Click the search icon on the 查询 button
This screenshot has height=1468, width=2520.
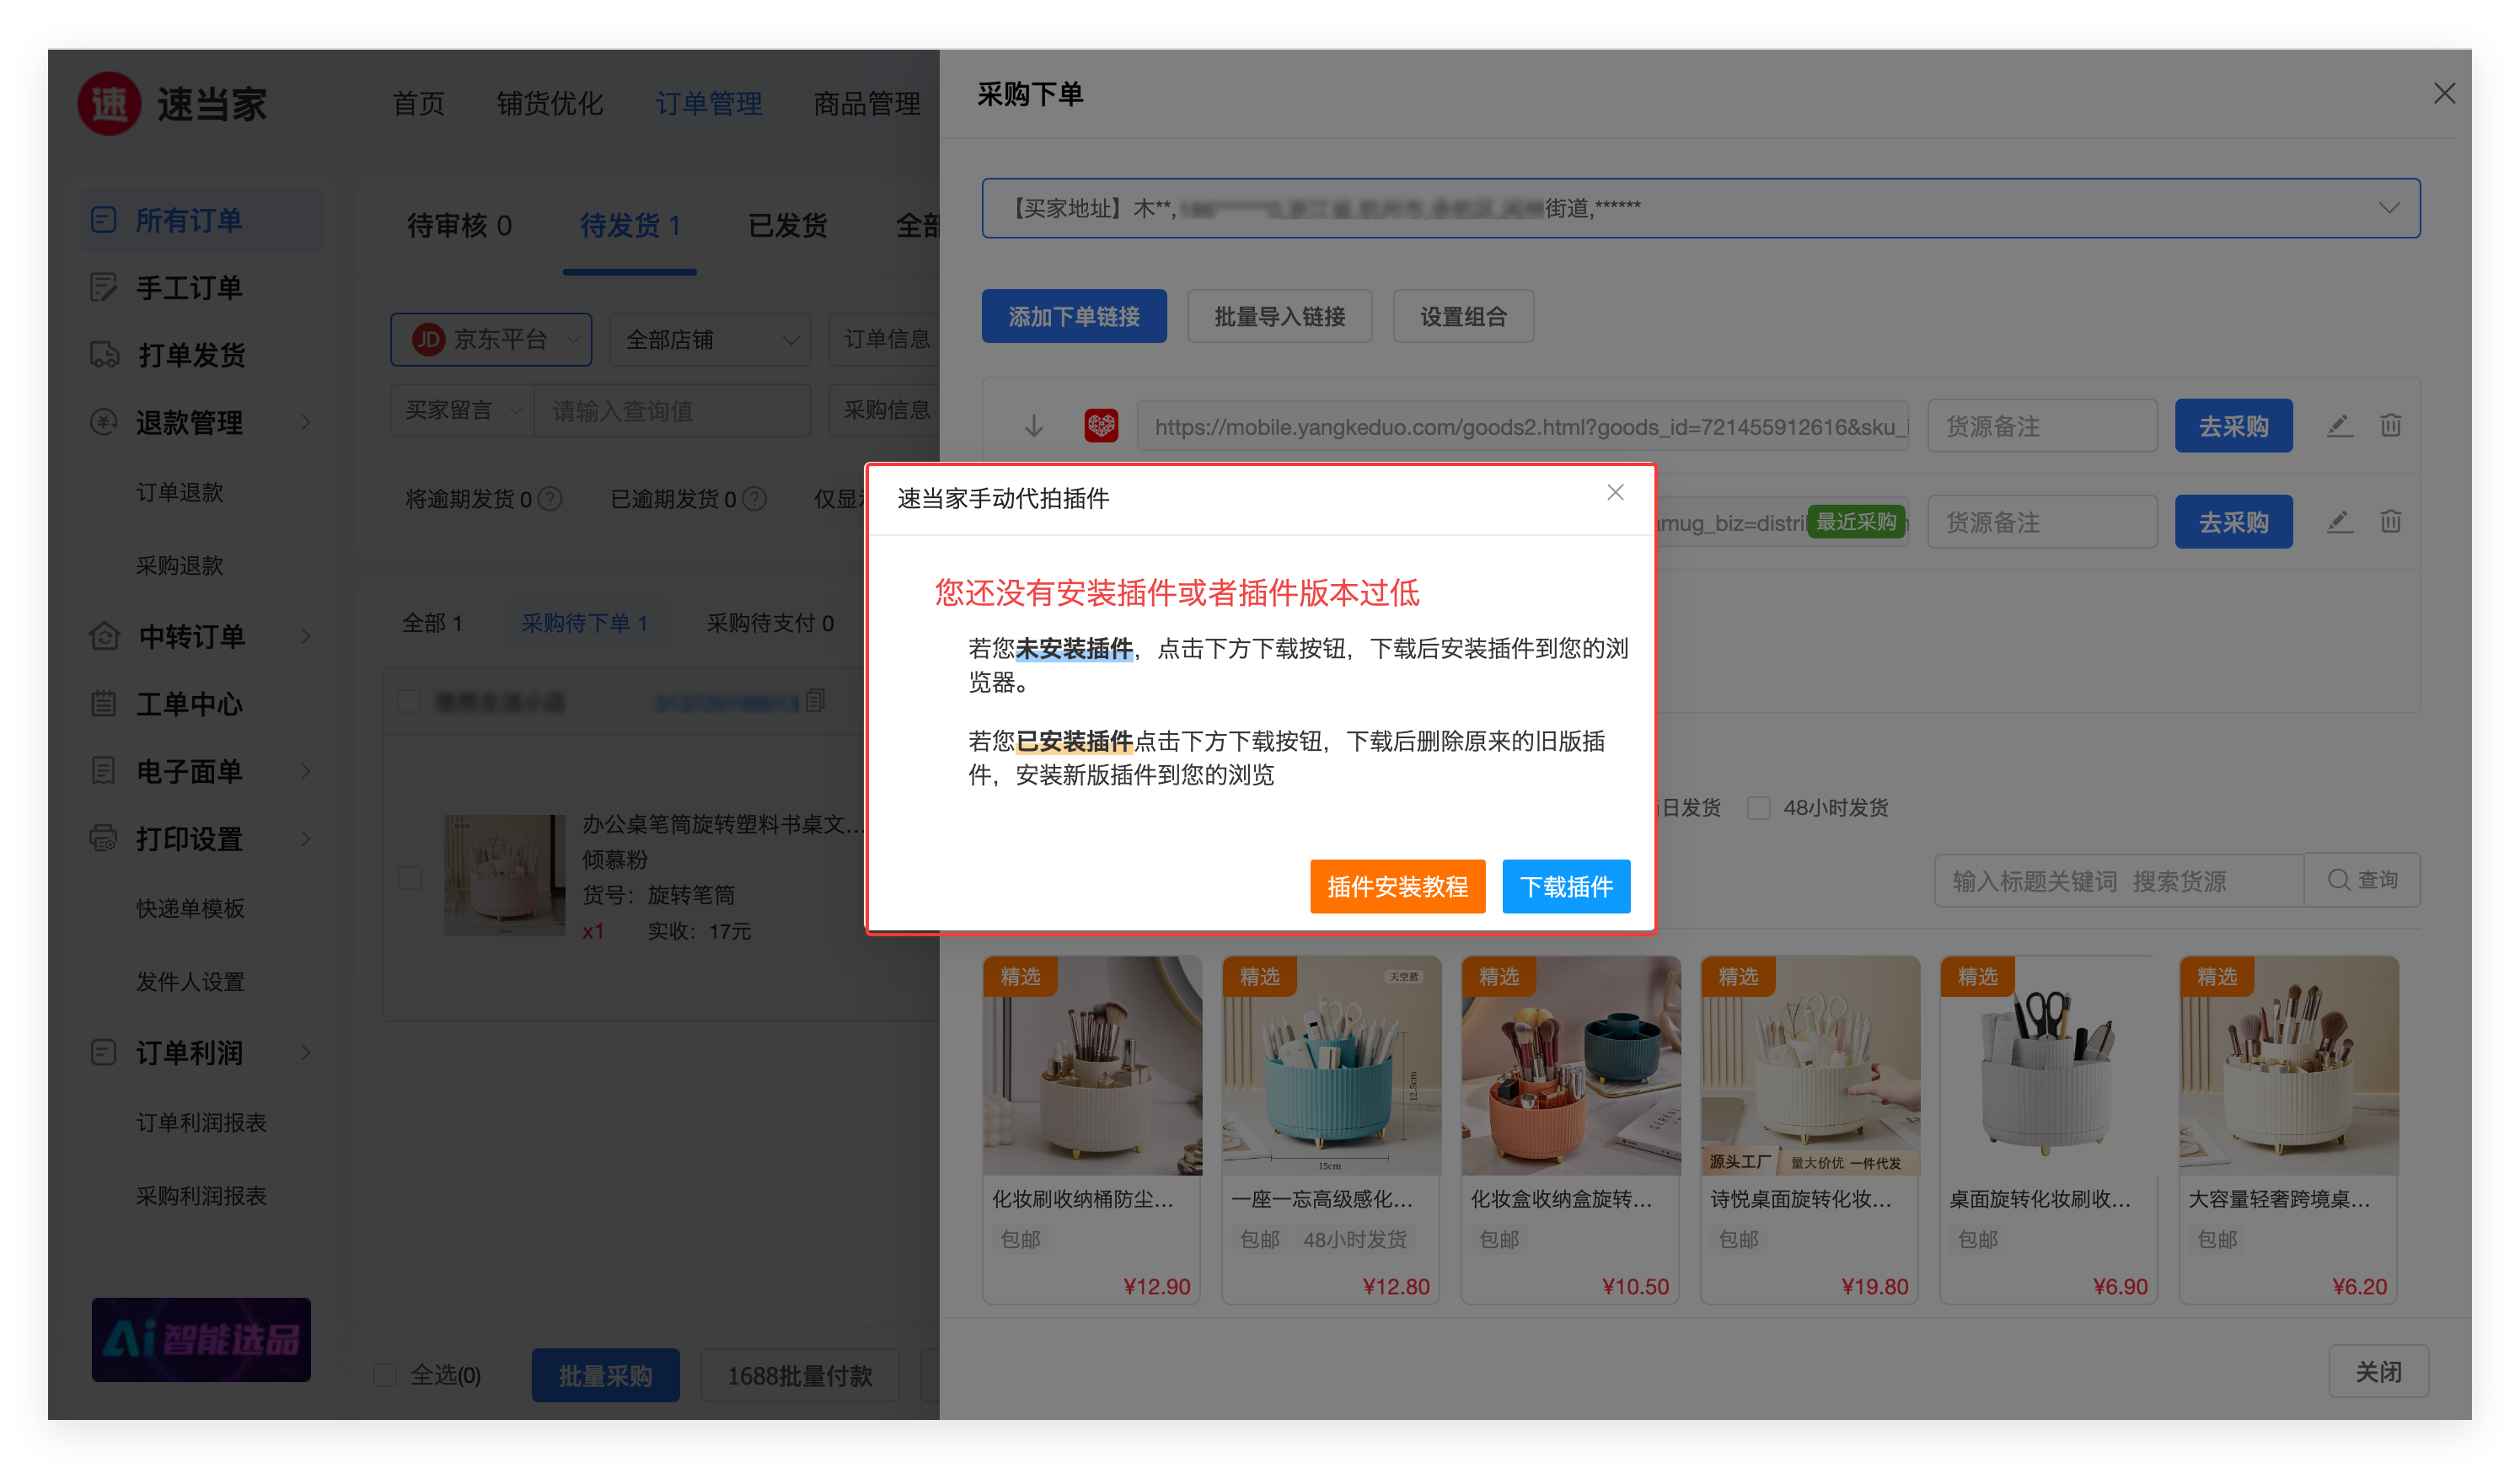2338,880
